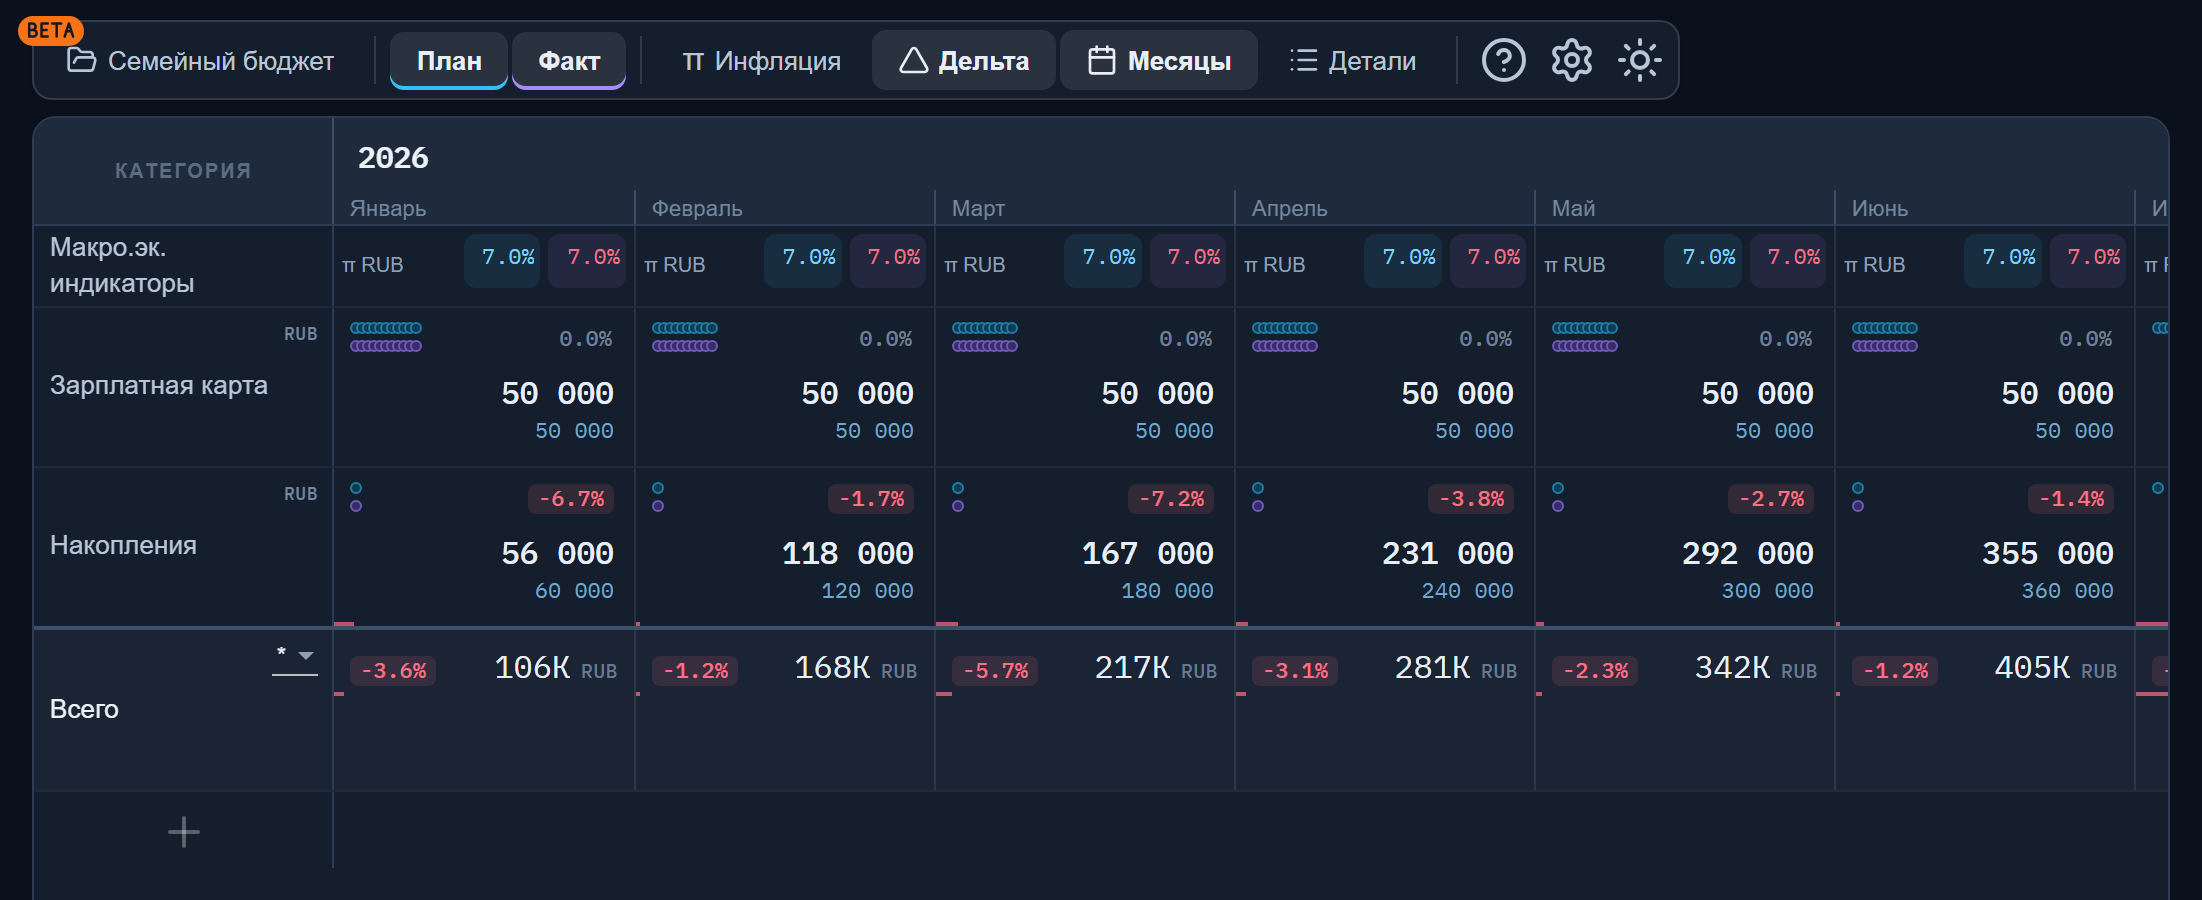Click Всего total 217К RUB
This screenshot has width=2202, height=900.
1155,668
